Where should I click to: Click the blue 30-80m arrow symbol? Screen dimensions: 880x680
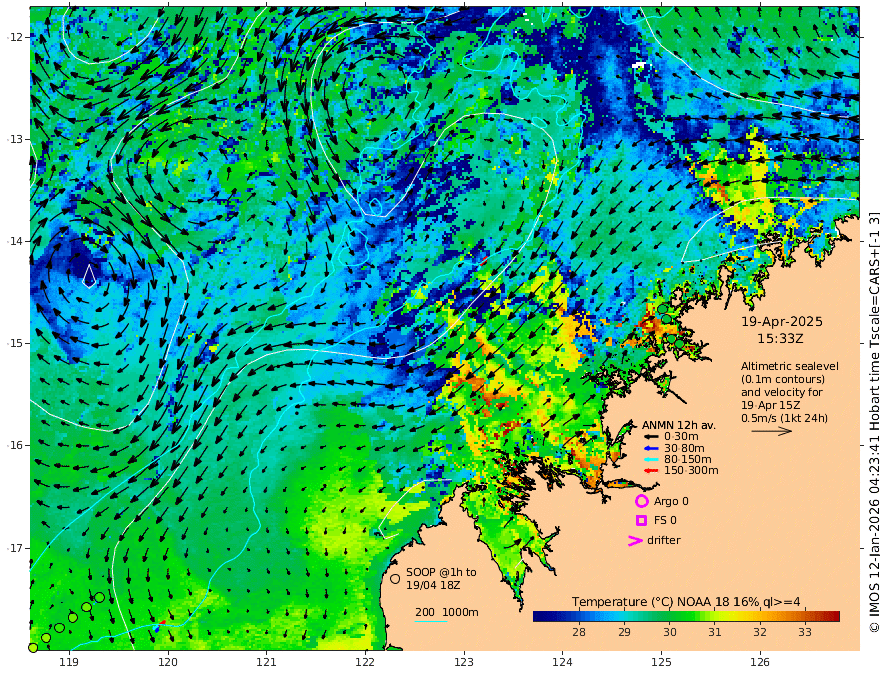coord(650,448)
